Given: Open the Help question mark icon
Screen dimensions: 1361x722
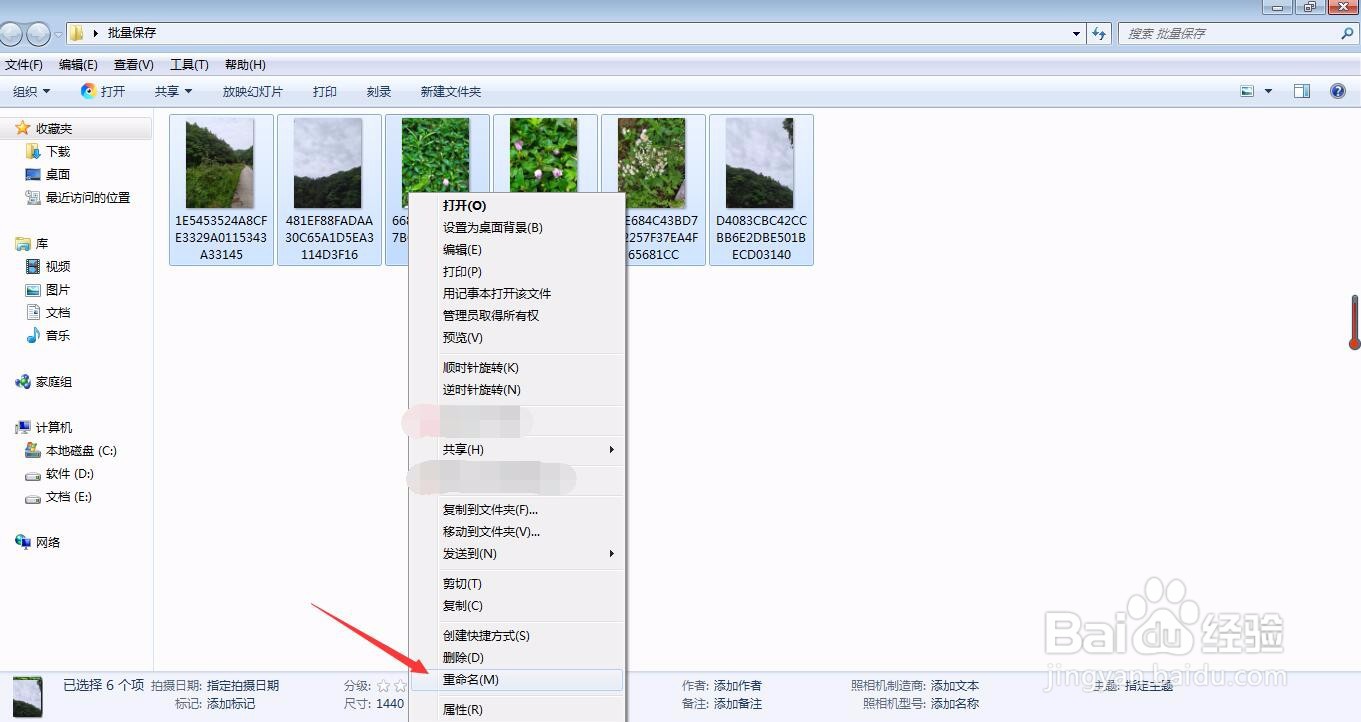Looking at the screenshot, I should 1338,91.
